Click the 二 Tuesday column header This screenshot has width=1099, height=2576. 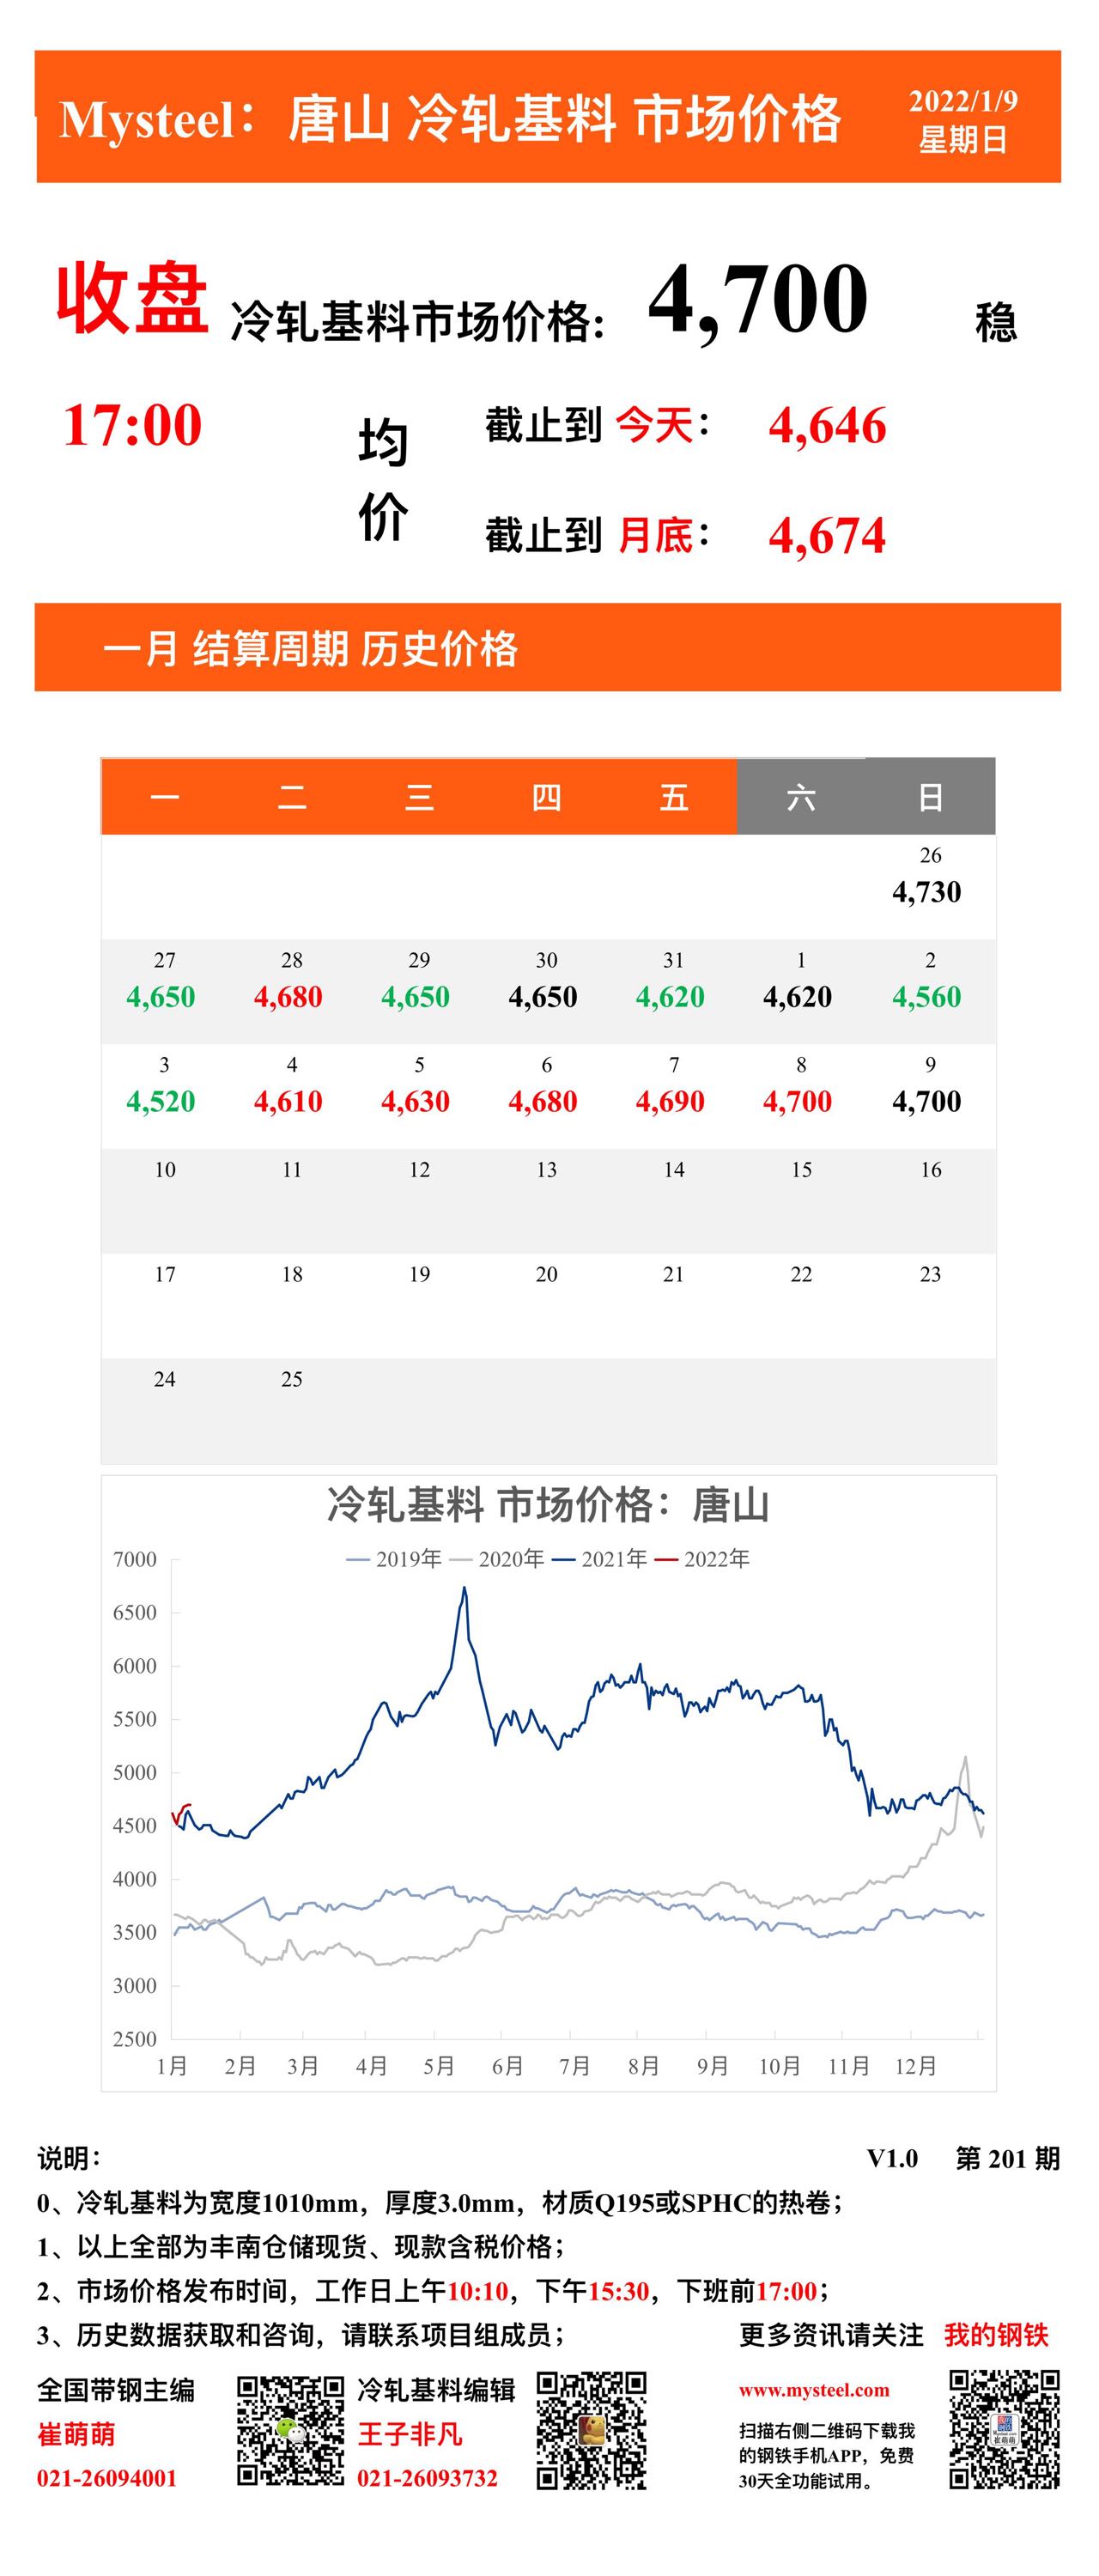(292, 797)
